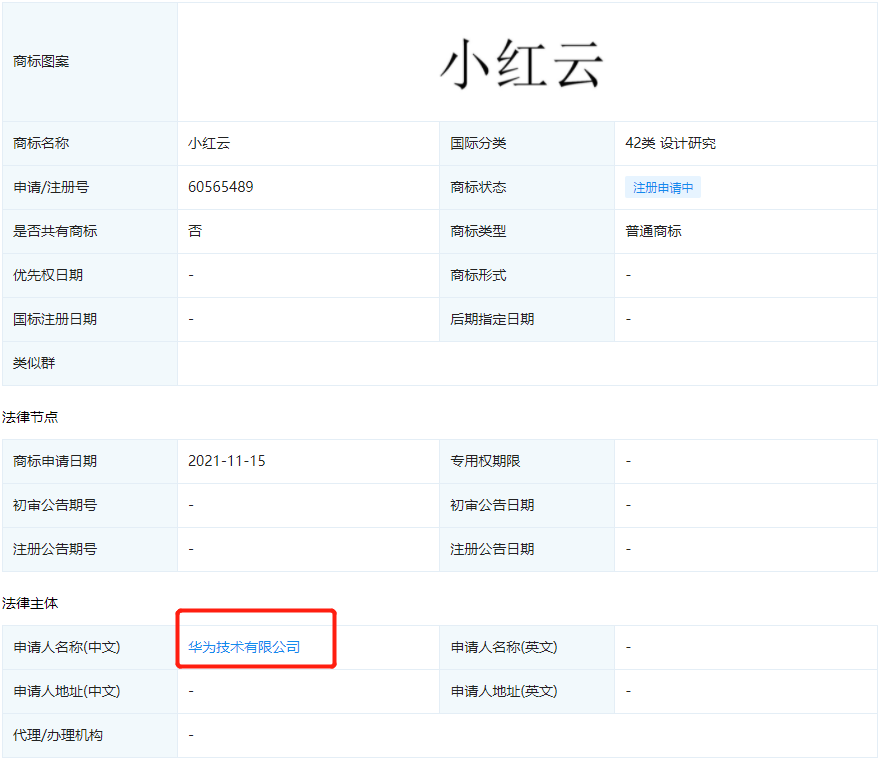The height and width of the screenshot is (763, 882).
Task: Click the 商标类型 label
Action: click(478, 231)
